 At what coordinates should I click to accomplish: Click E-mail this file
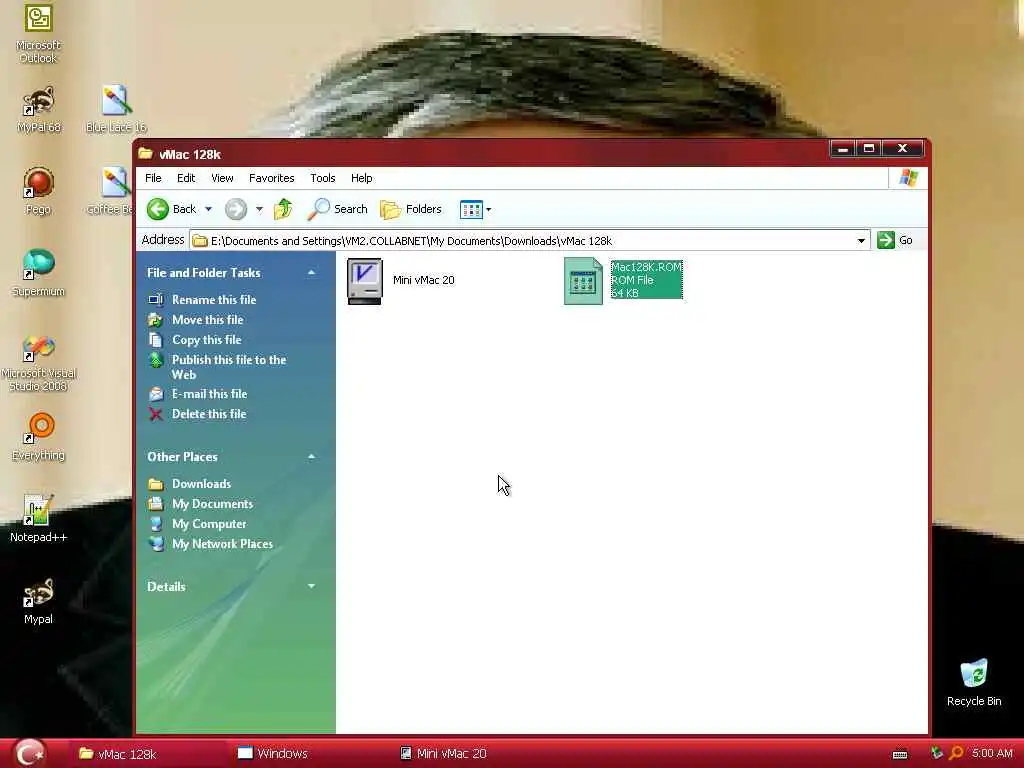pos(198,394)
